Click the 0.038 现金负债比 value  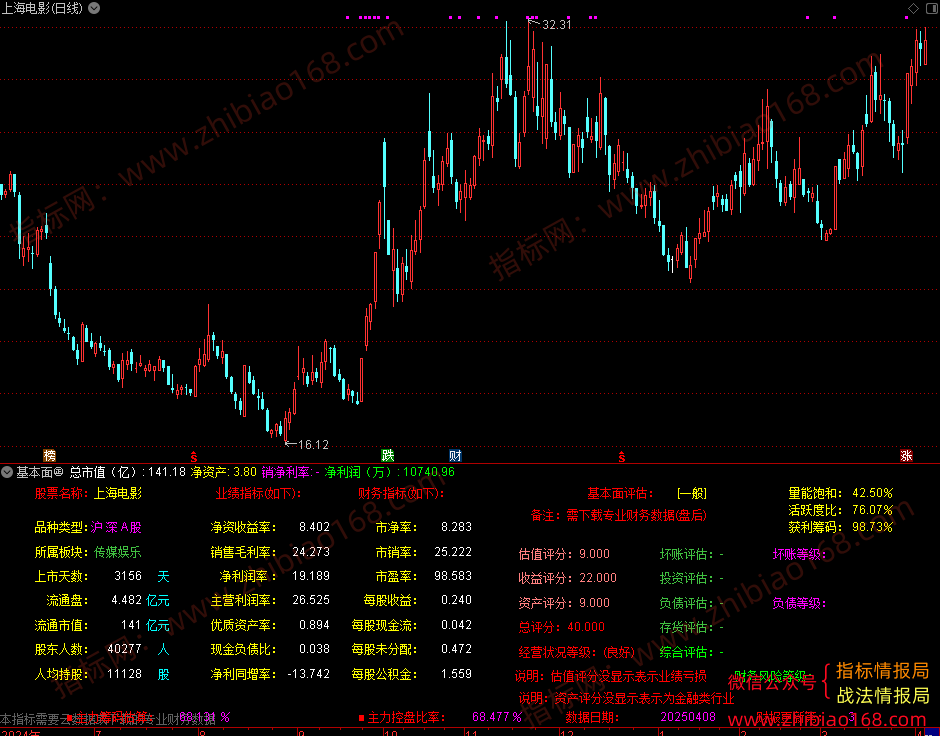coord(315,649)
